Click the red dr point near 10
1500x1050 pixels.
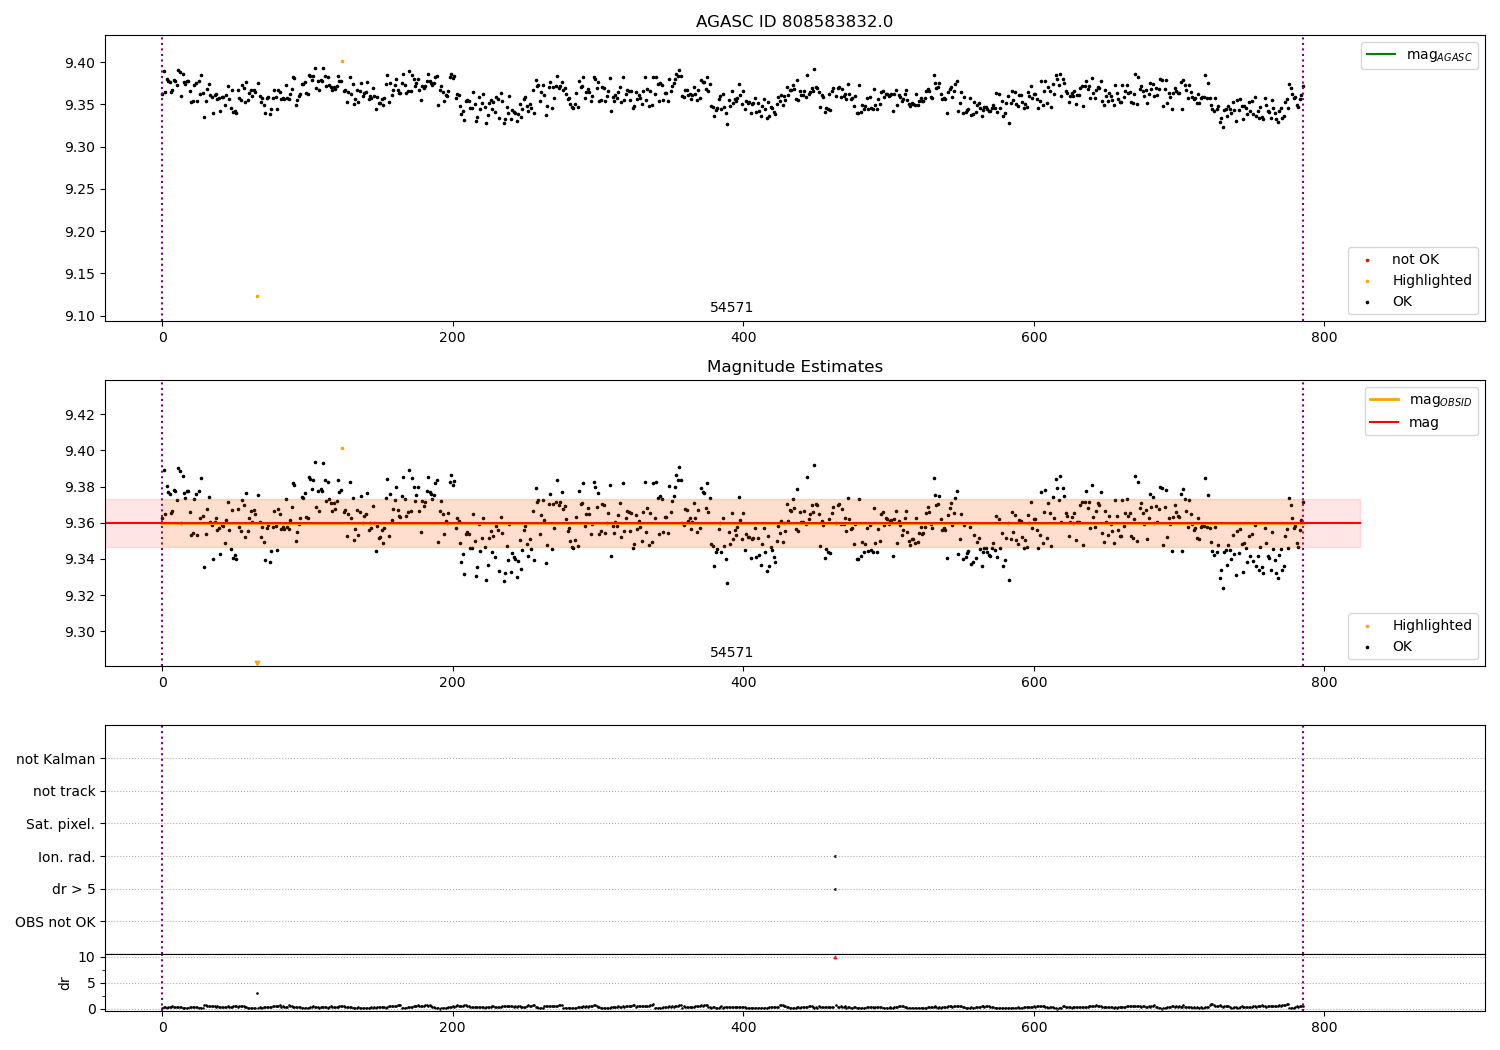(x=835, y=958)
